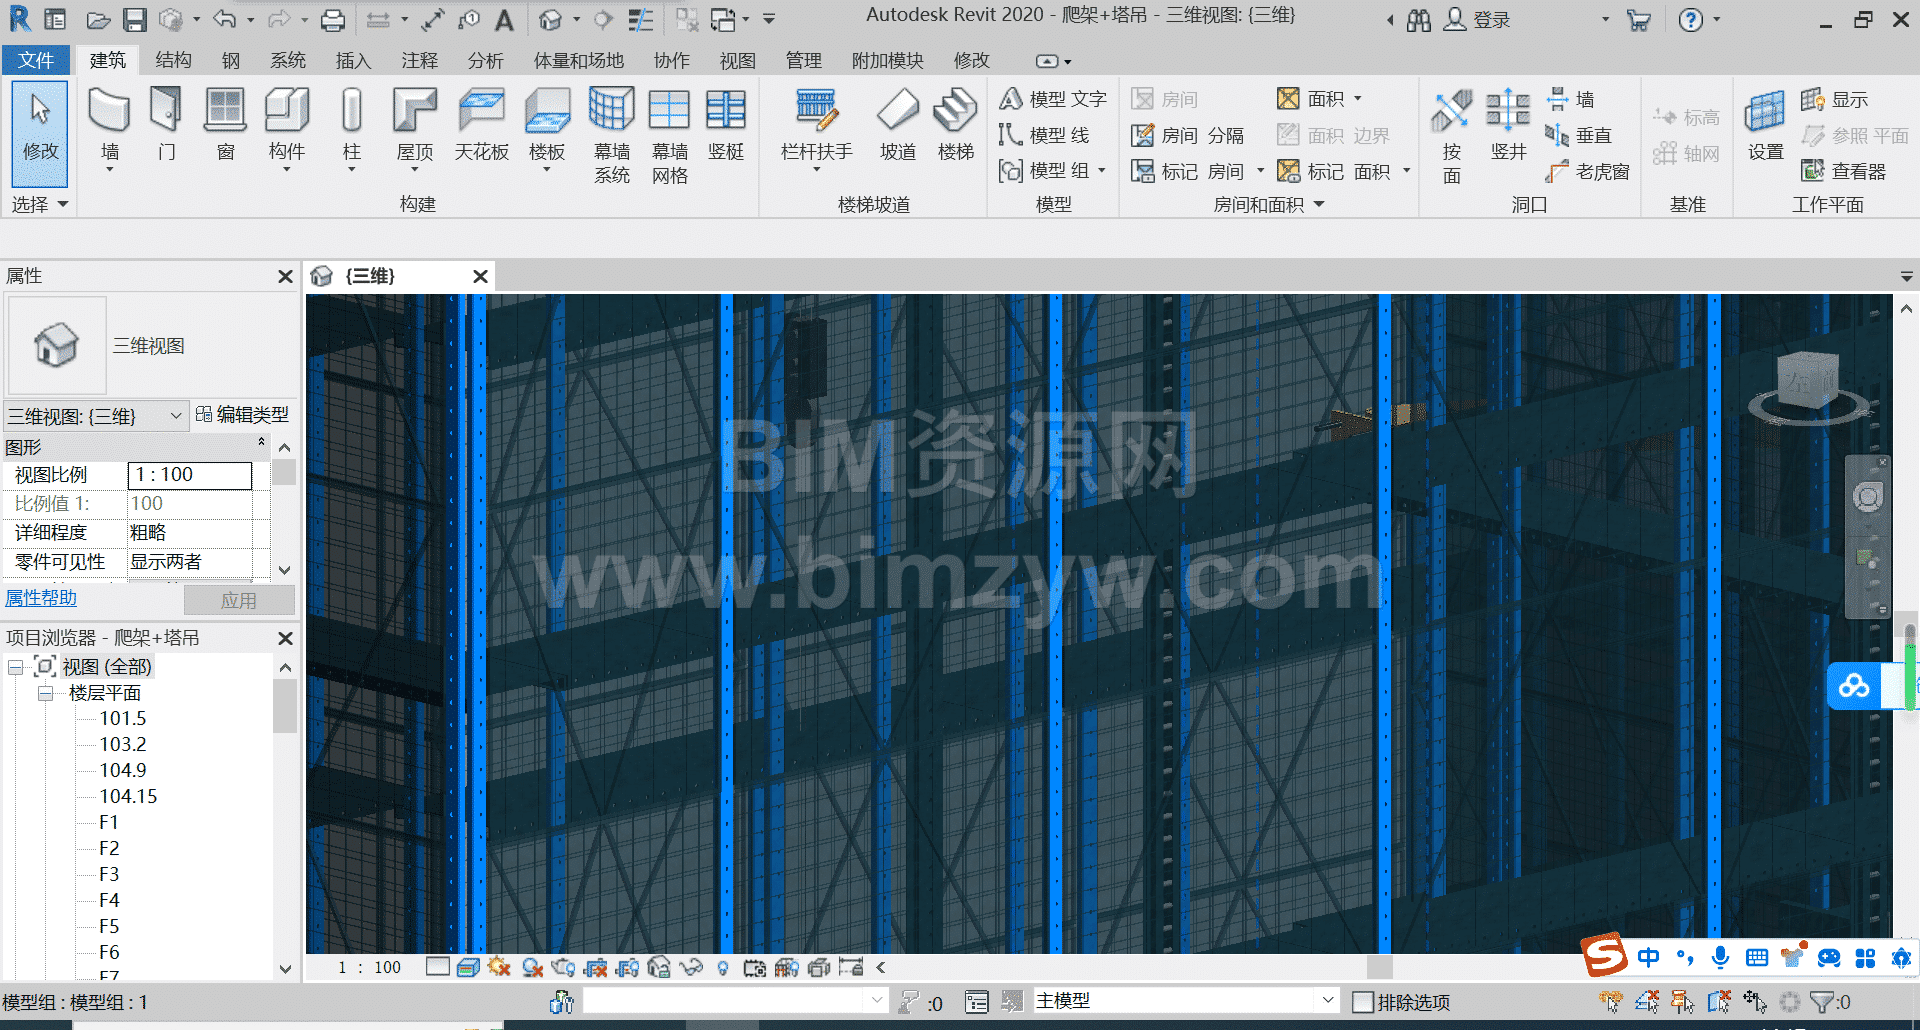Click the View Scale field showing 1 : 100
Viewport: 1920px width, 1030px height.
pyautogui.click(x=190, y=475)
